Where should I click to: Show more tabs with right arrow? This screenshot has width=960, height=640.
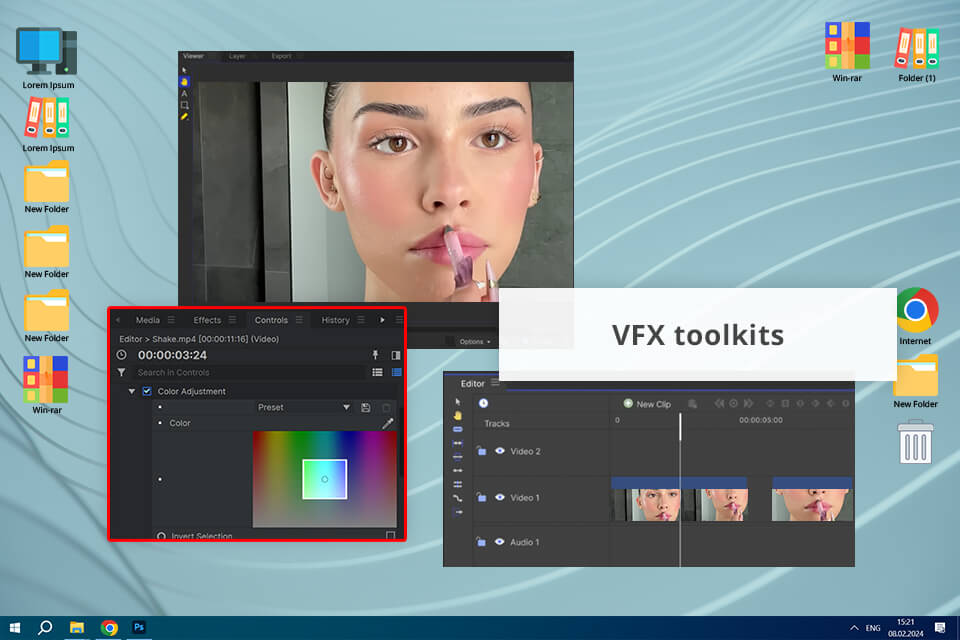[x=382, y=320]
